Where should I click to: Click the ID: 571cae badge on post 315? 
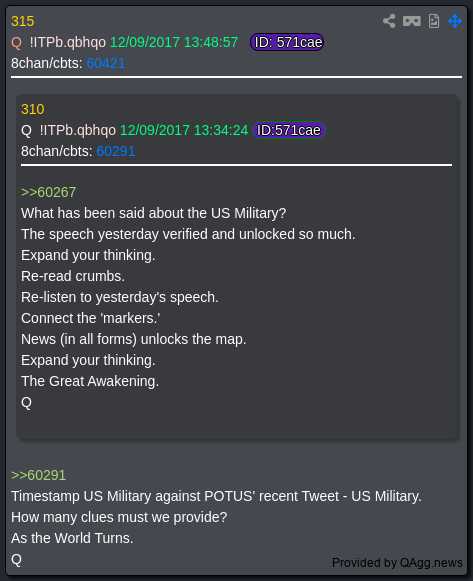point(287,42)
